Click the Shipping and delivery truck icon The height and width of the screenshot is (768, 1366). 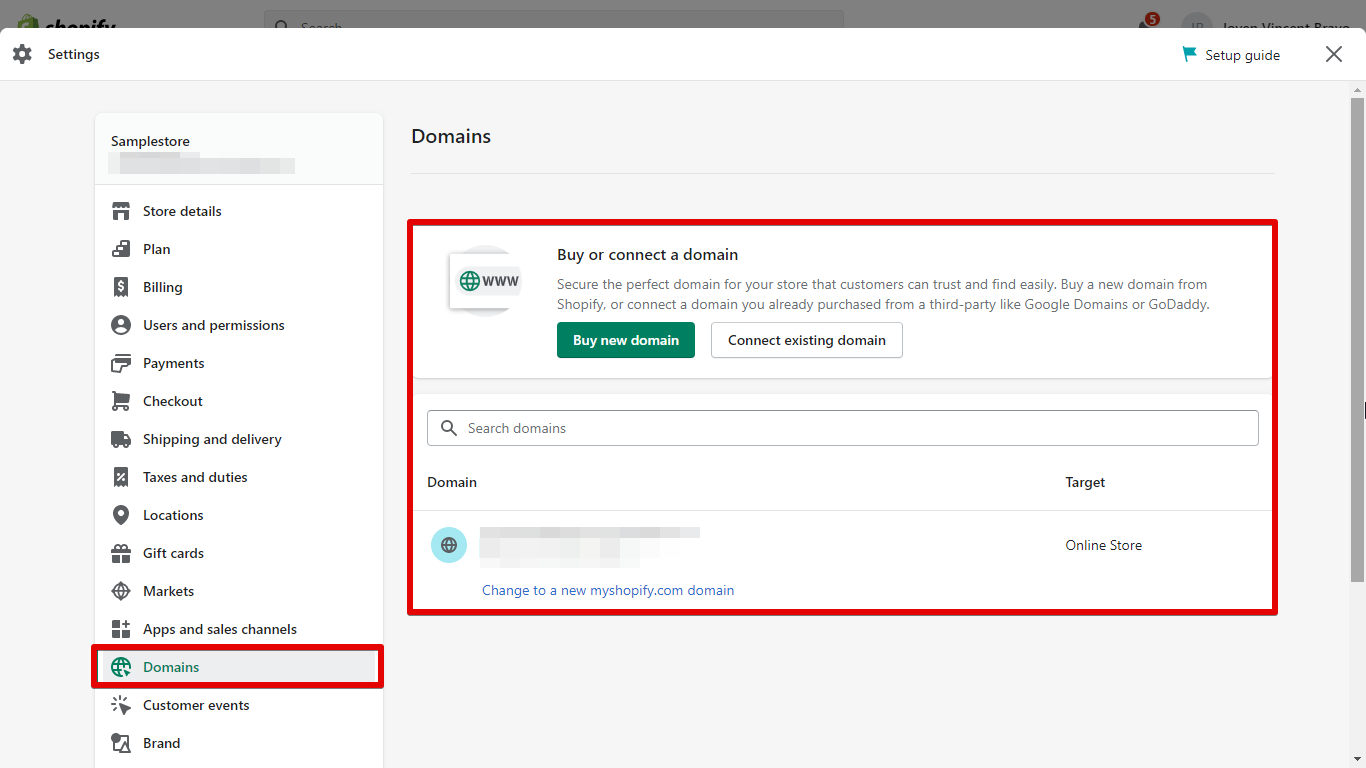tap(121, 439)
